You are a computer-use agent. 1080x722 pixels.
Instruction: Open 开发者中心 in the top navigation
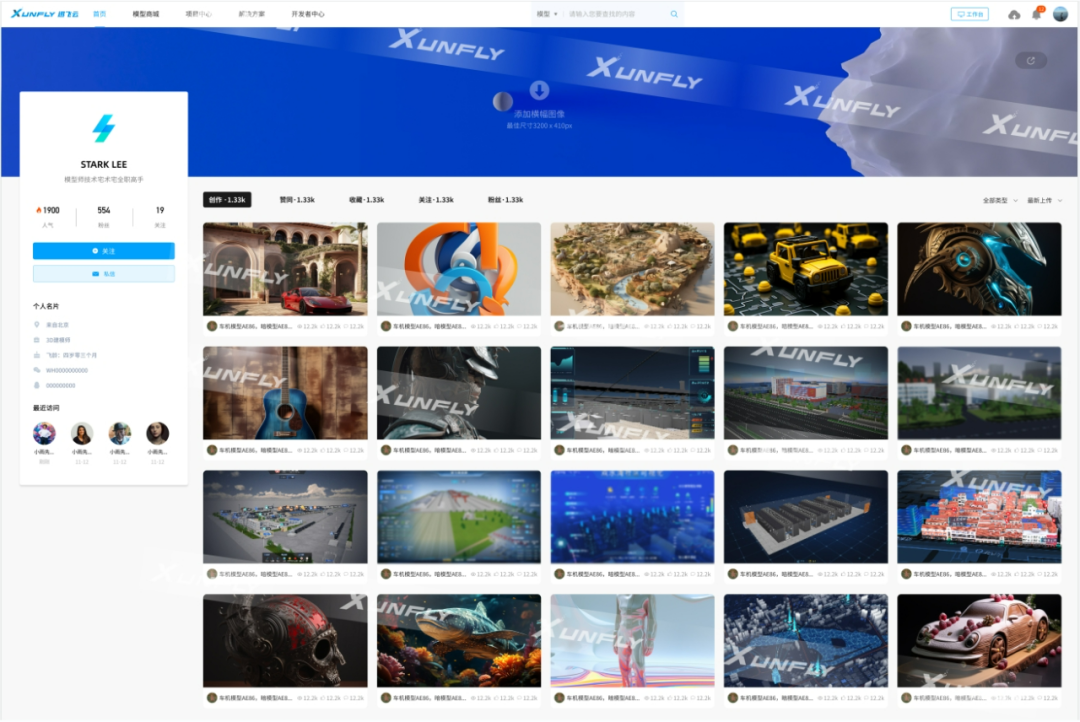307,14
